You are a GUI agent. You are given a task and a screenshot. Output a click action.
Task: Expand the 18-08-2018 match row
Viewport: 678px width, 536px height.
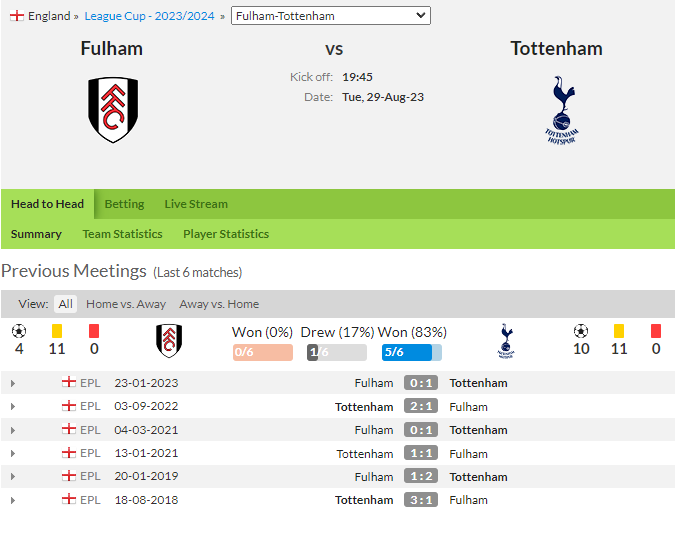point(13,501)
